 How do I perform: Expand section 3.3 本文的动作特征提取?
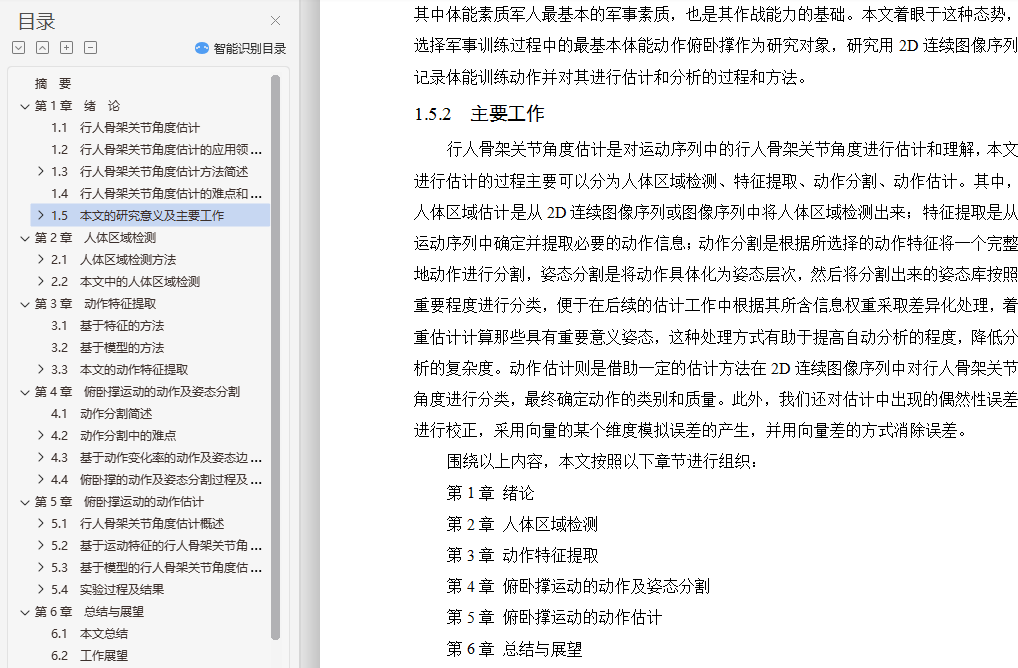tap(41, 369)
